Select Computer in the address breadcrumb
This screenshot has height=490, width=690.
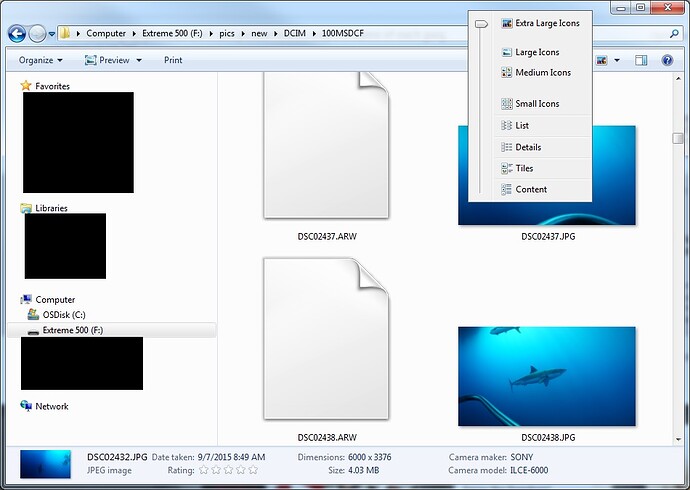click(106, 33)
